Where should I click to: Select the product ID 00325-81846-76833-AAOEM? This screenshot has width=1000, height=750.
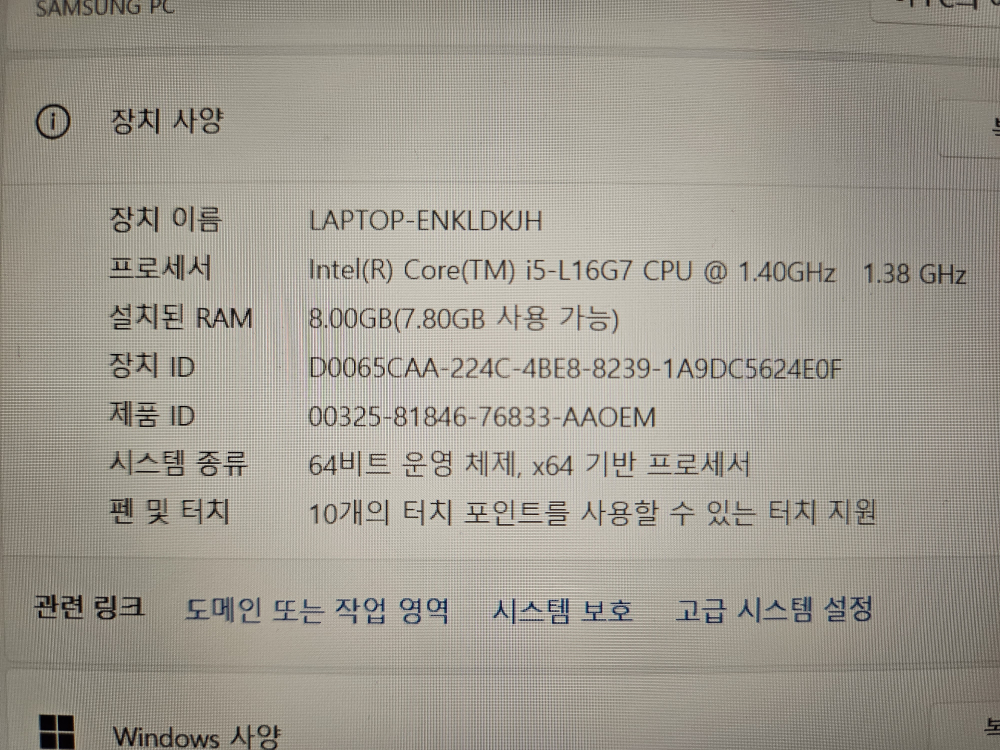[x=482, y=417]
